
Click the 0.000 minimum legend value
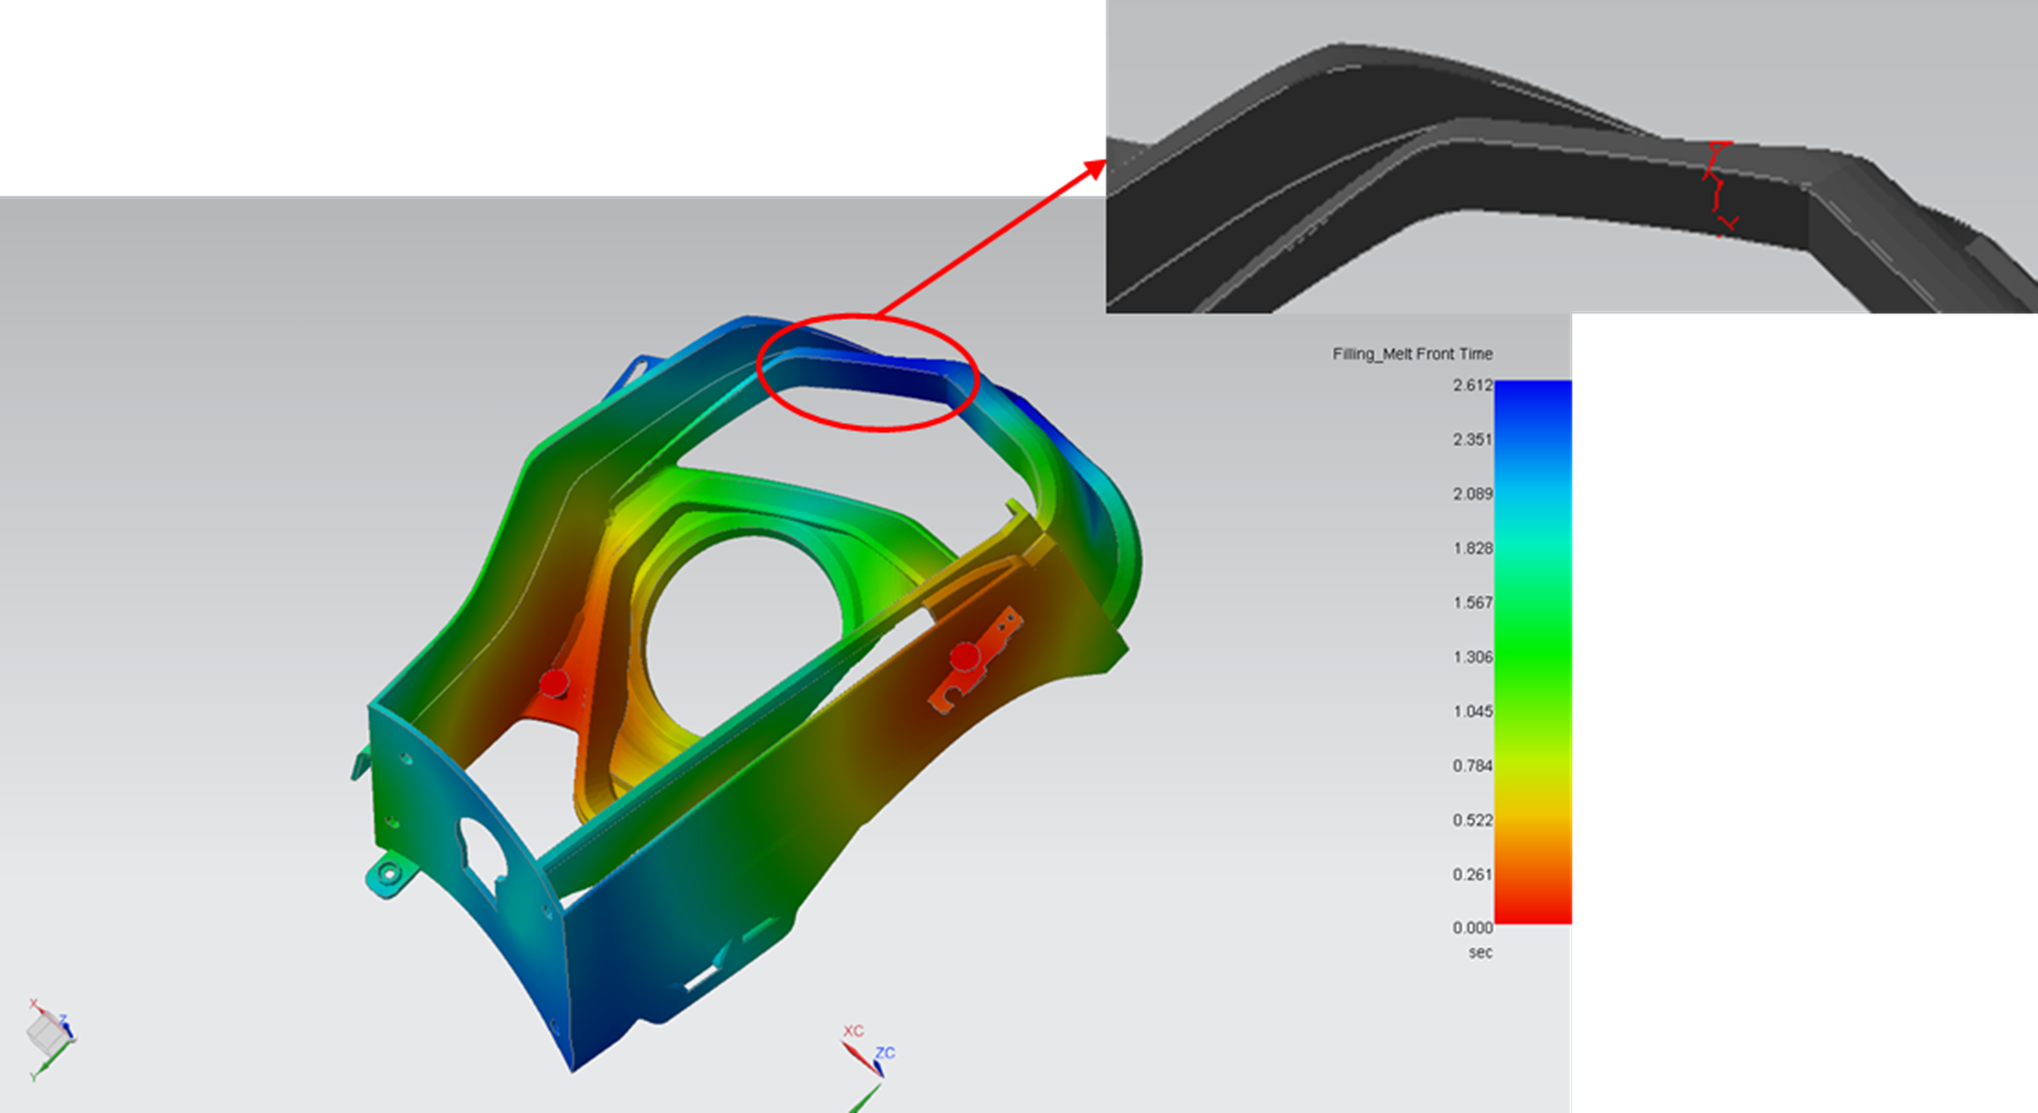click(x=1472, y=928)
